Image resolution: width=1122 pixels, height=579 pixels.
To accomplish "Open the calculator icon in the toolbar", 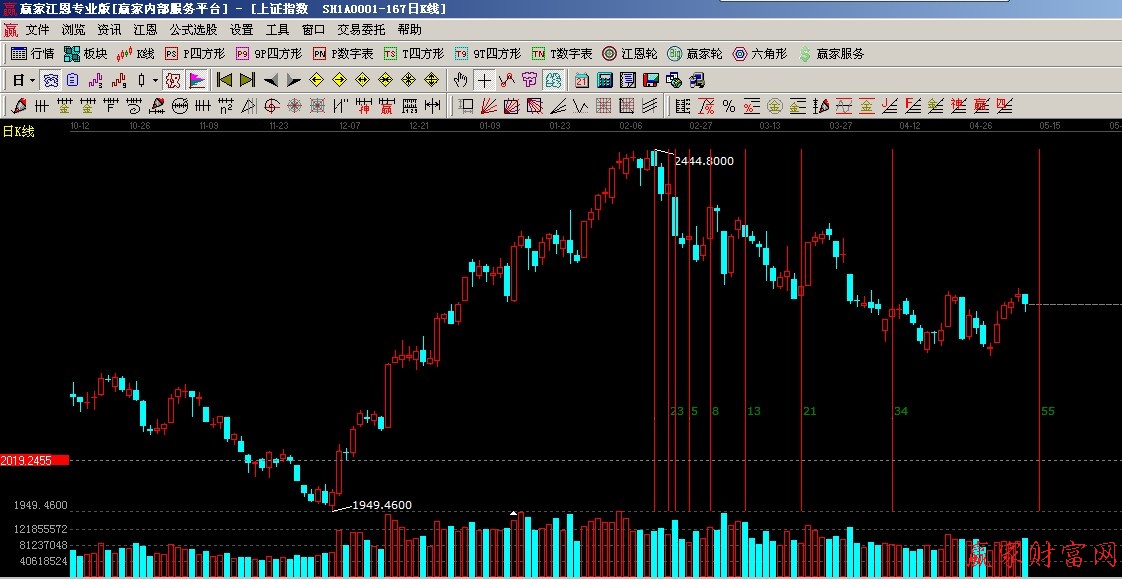I will tap(605, 80).
